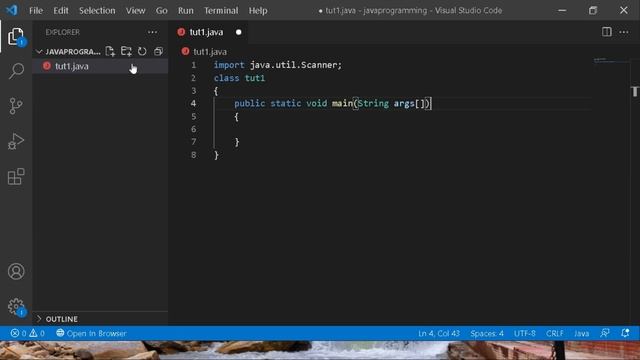Open the Selection menu
Image resolution: width=640 pixels, height=360 pixels.
click(x=97, y=11)
